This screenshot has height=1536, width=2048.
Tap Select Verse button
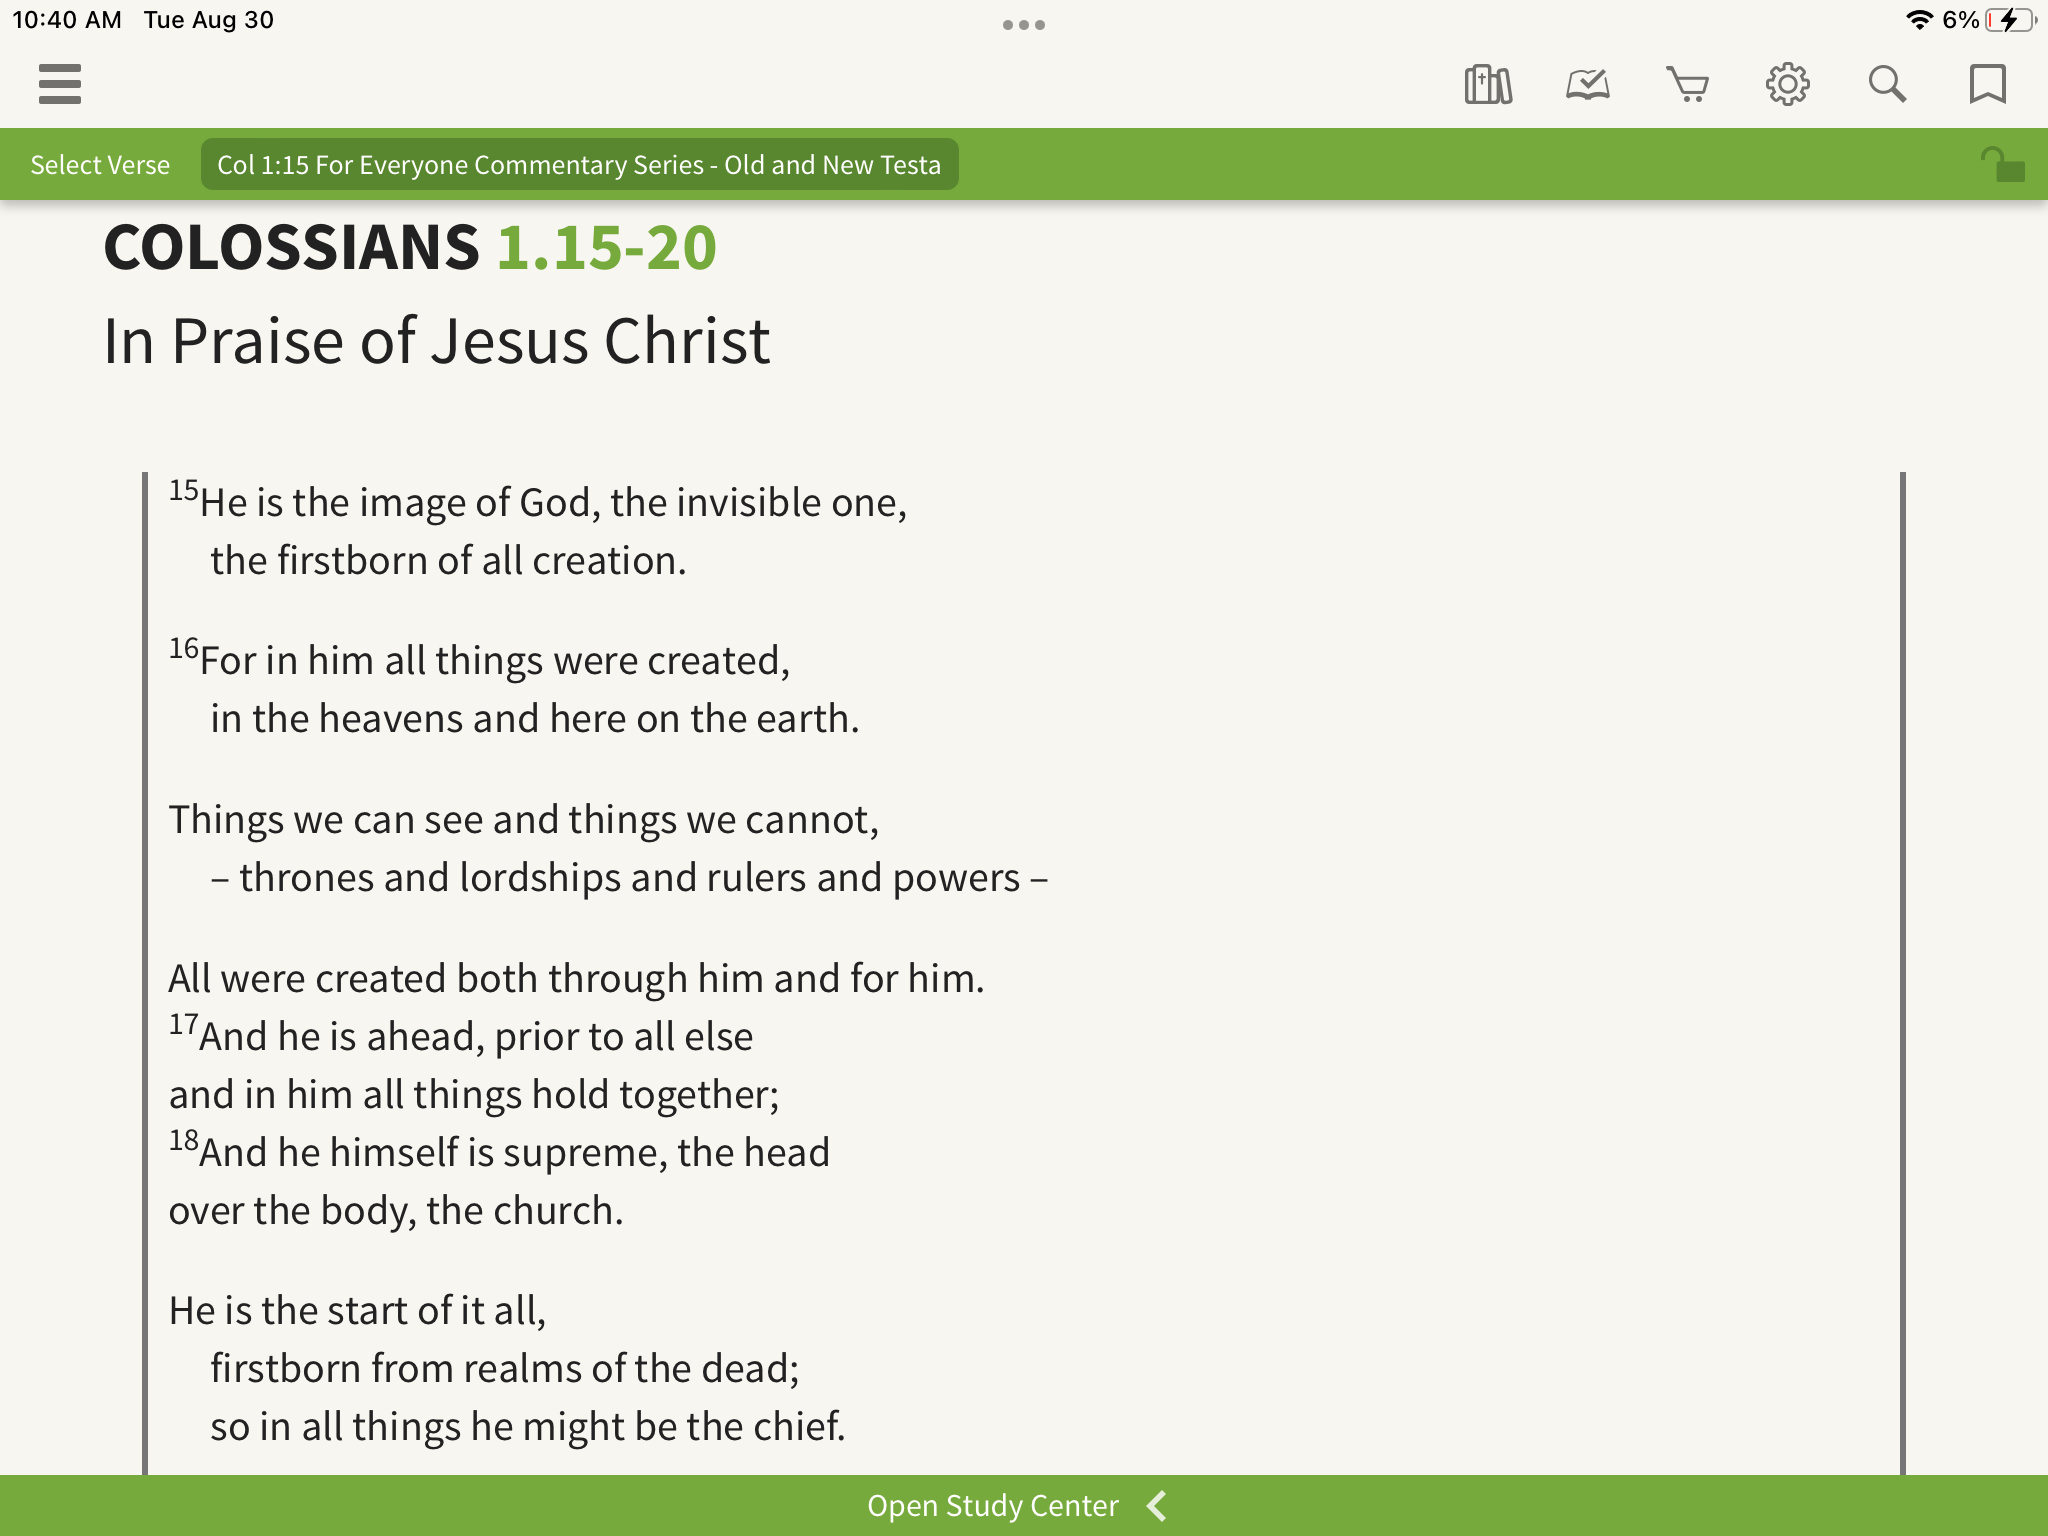100,165
